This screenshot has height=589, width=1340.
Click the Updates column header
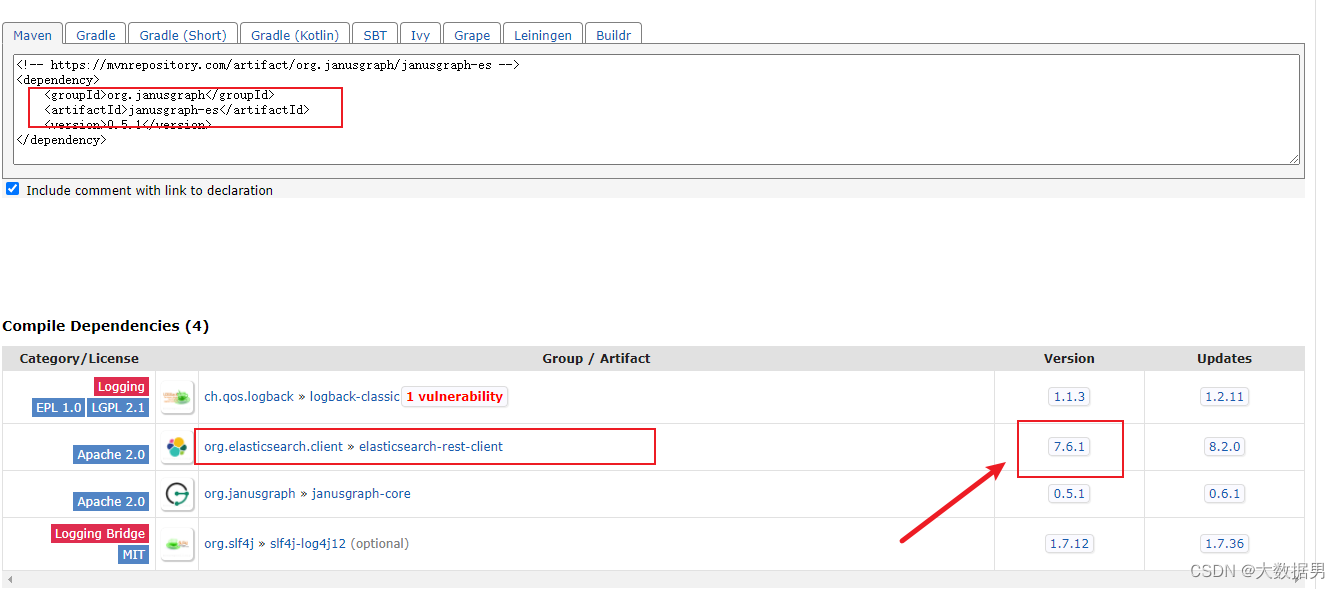pos(1224,358)
